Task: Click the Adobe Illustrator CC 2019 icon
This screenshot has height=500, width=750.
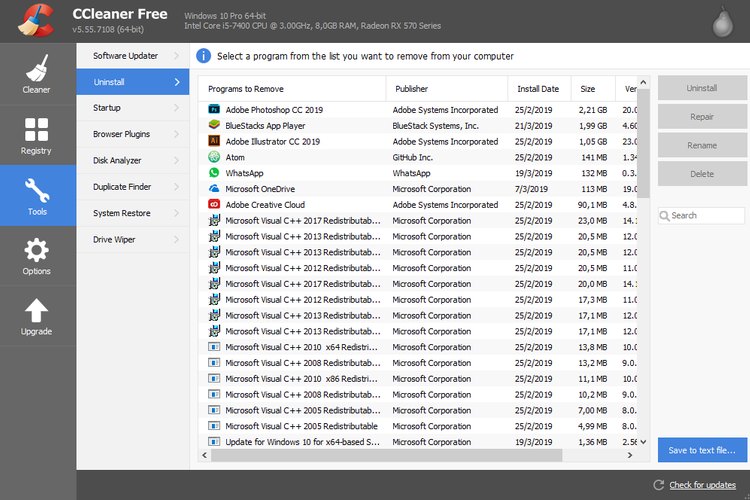Action: pos(214,141)
